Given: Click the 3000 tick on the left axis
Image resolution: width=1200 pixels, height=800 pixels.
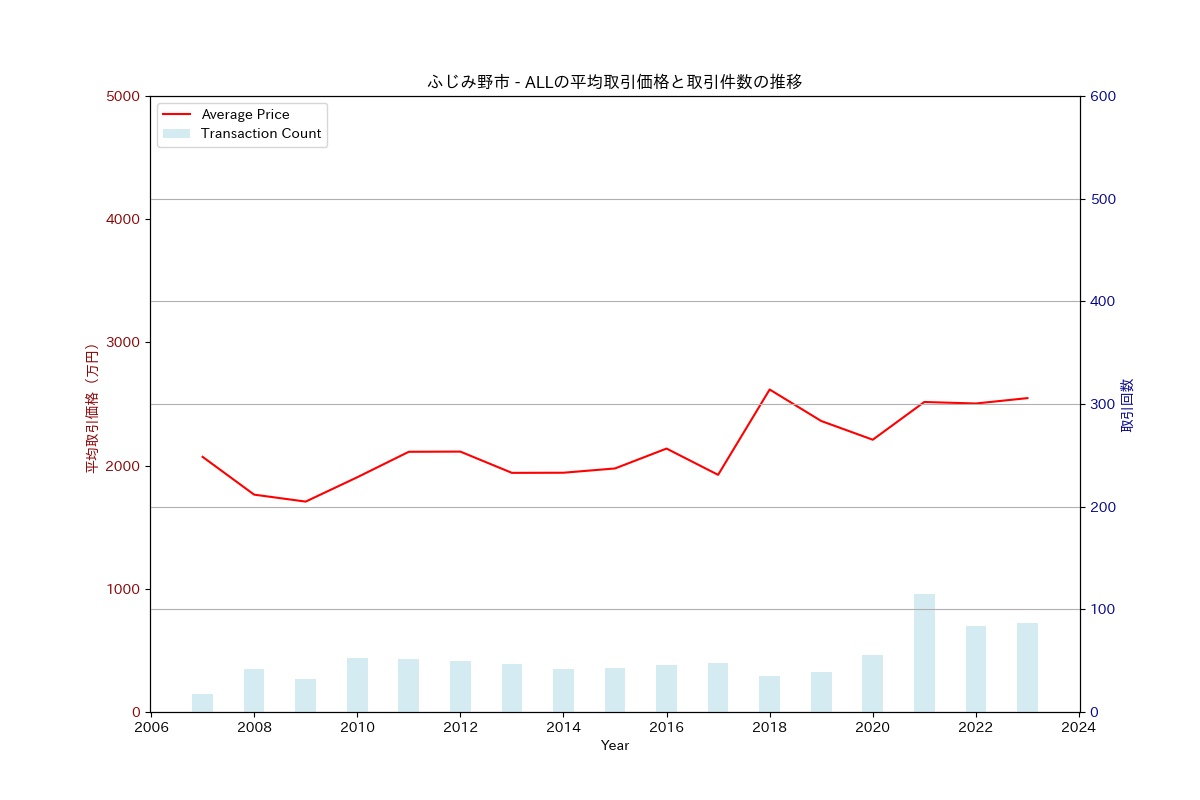Looking at the screenshot, I should [x=124, y=343].
